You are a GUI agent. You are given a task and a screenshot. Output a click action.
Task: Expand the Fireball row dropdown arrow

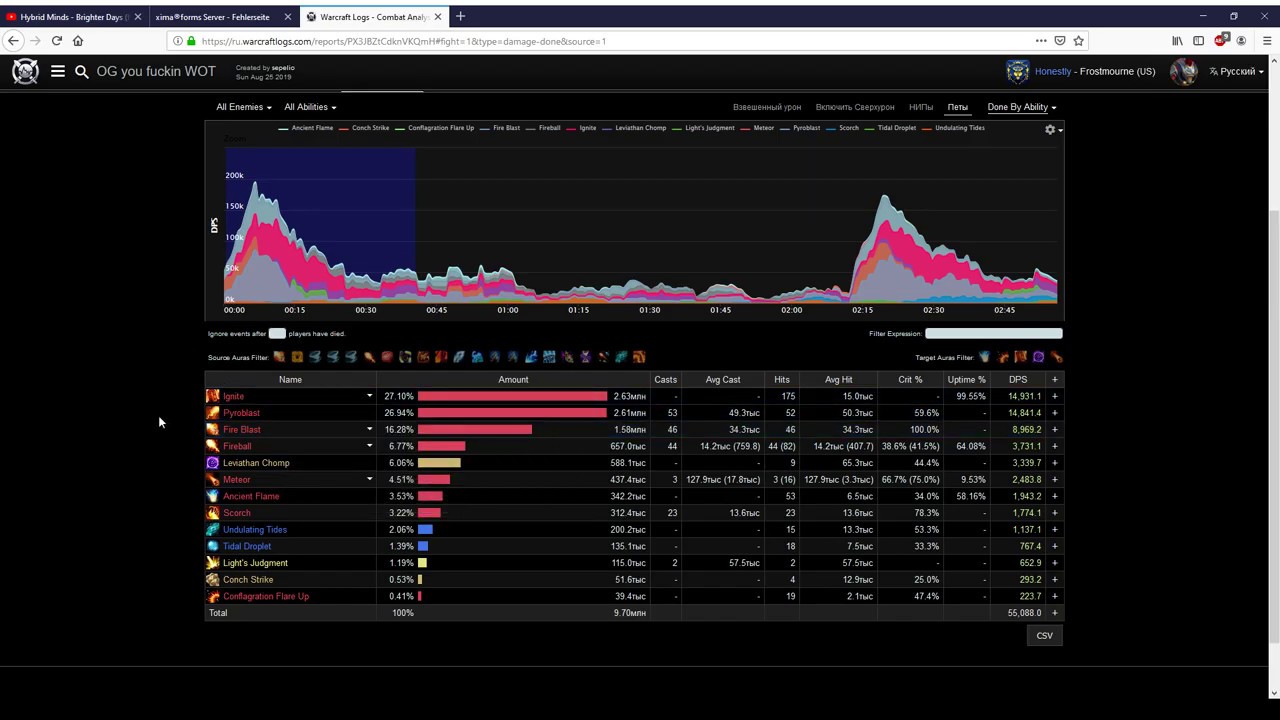coord(369,447)
